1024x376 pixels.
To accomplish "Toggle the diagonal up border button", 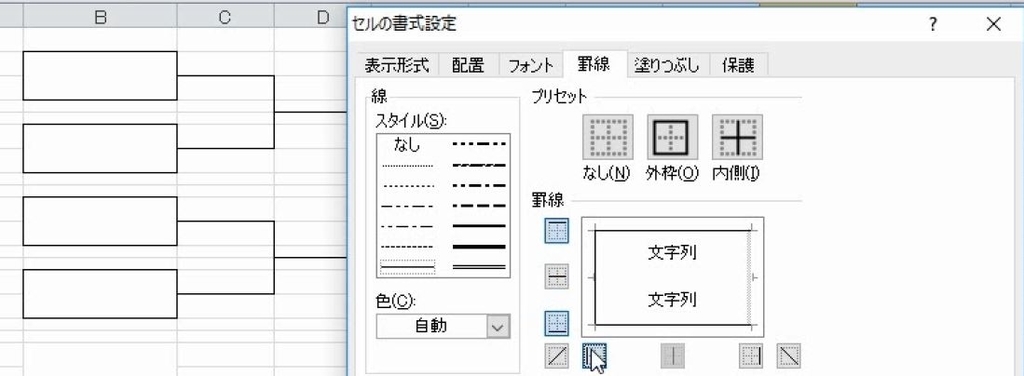I will tap(557, 356).
